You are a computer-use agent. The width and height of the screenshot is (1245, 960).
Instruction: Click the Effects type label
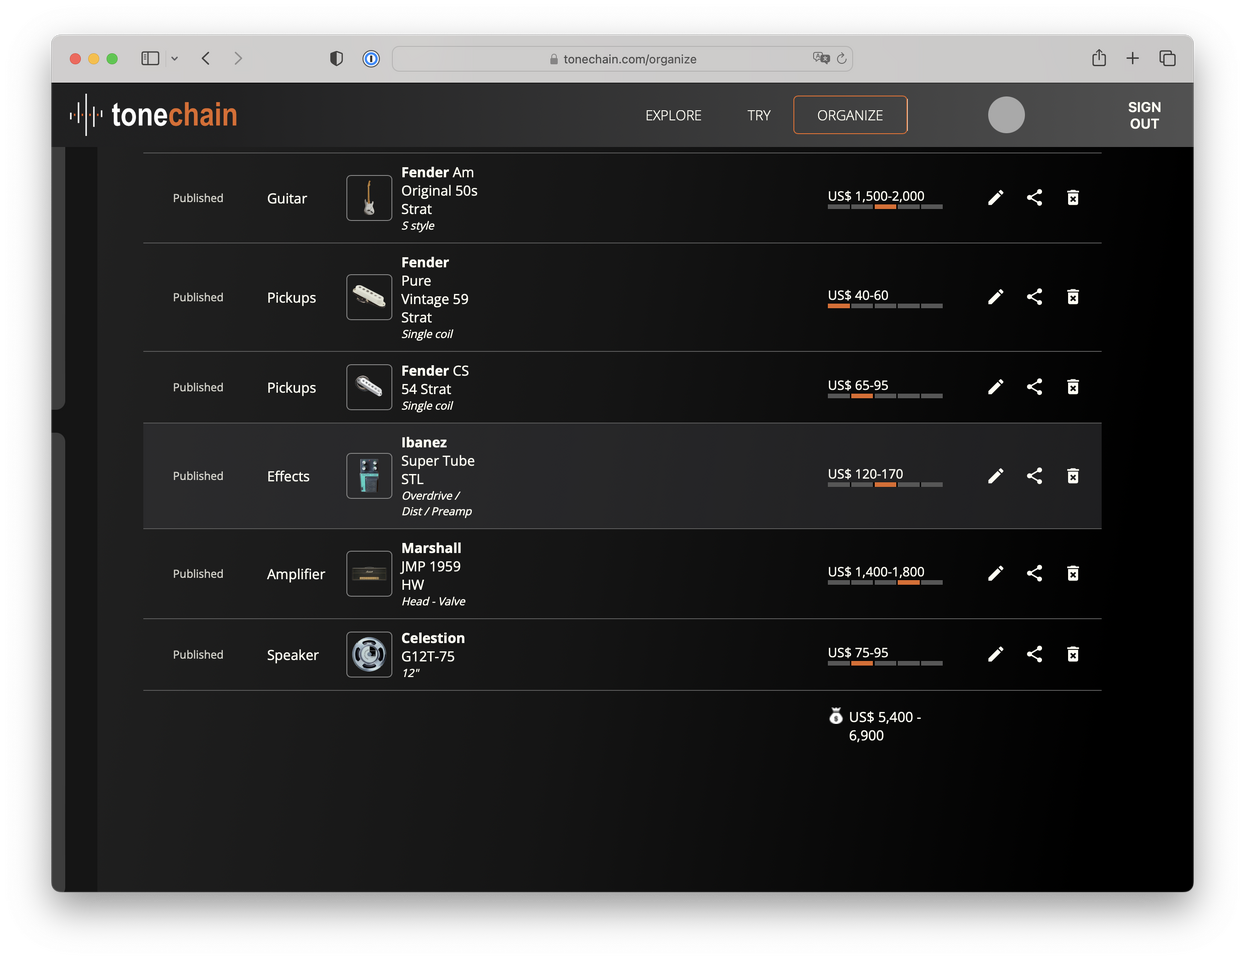pyautogui.click(x=288, y=477)
